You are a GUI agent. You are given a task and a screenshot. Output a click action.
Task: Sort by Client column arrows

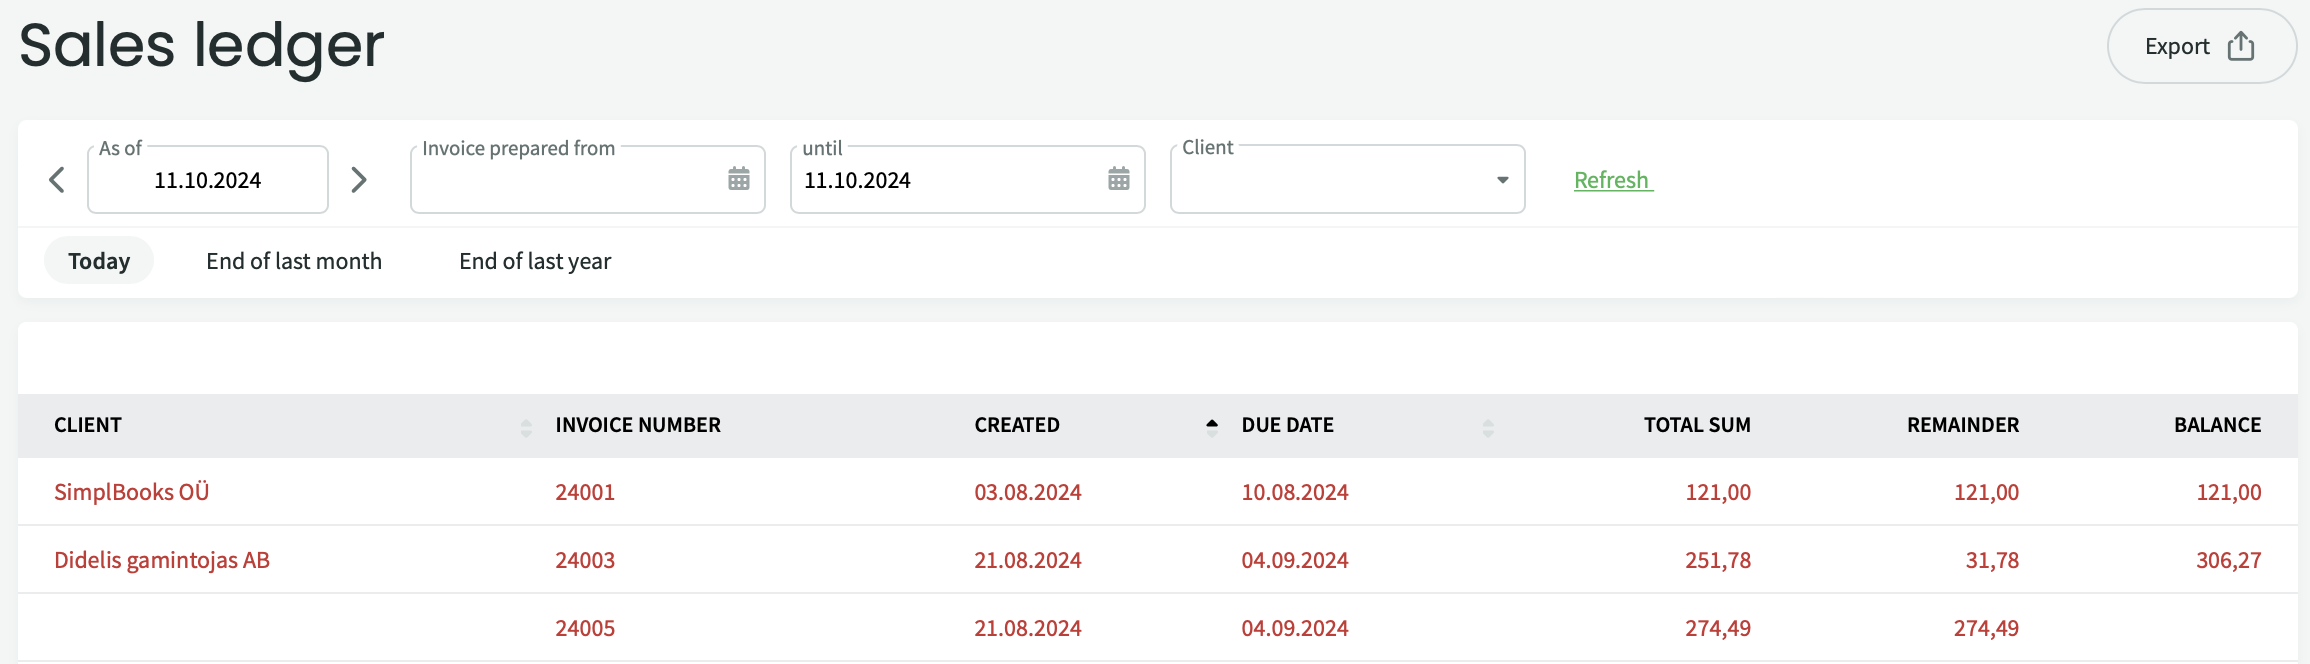coord(526,428)
